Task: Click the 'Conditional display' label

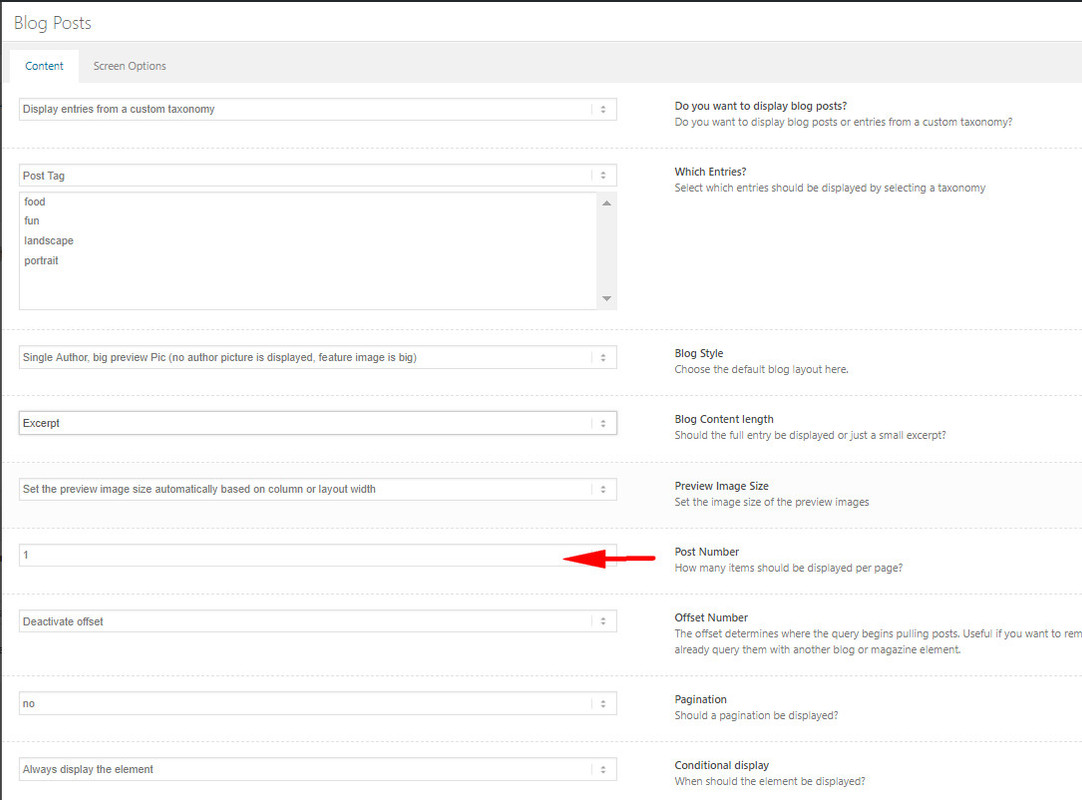Action: [x=721, y=765]
